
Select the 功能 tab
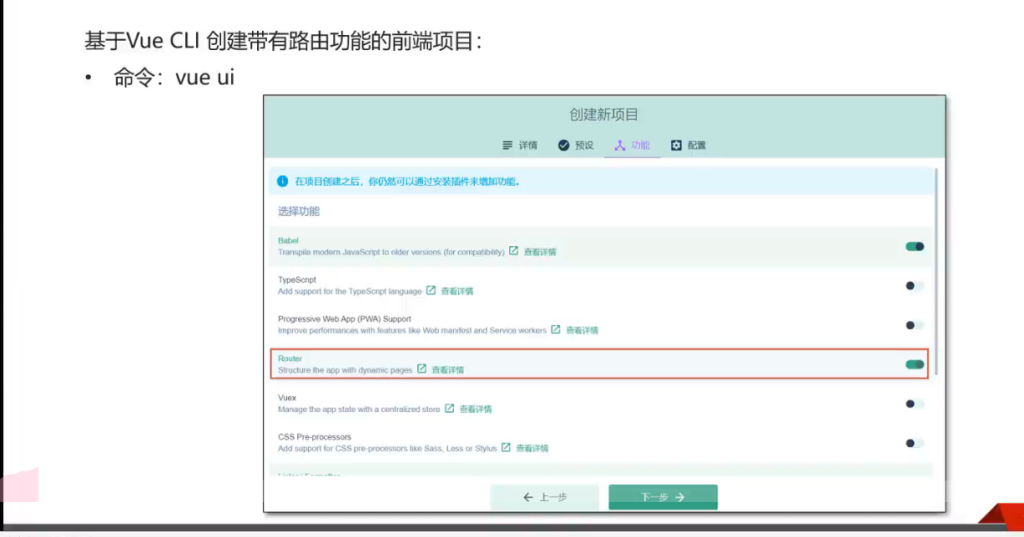point(632,145)
